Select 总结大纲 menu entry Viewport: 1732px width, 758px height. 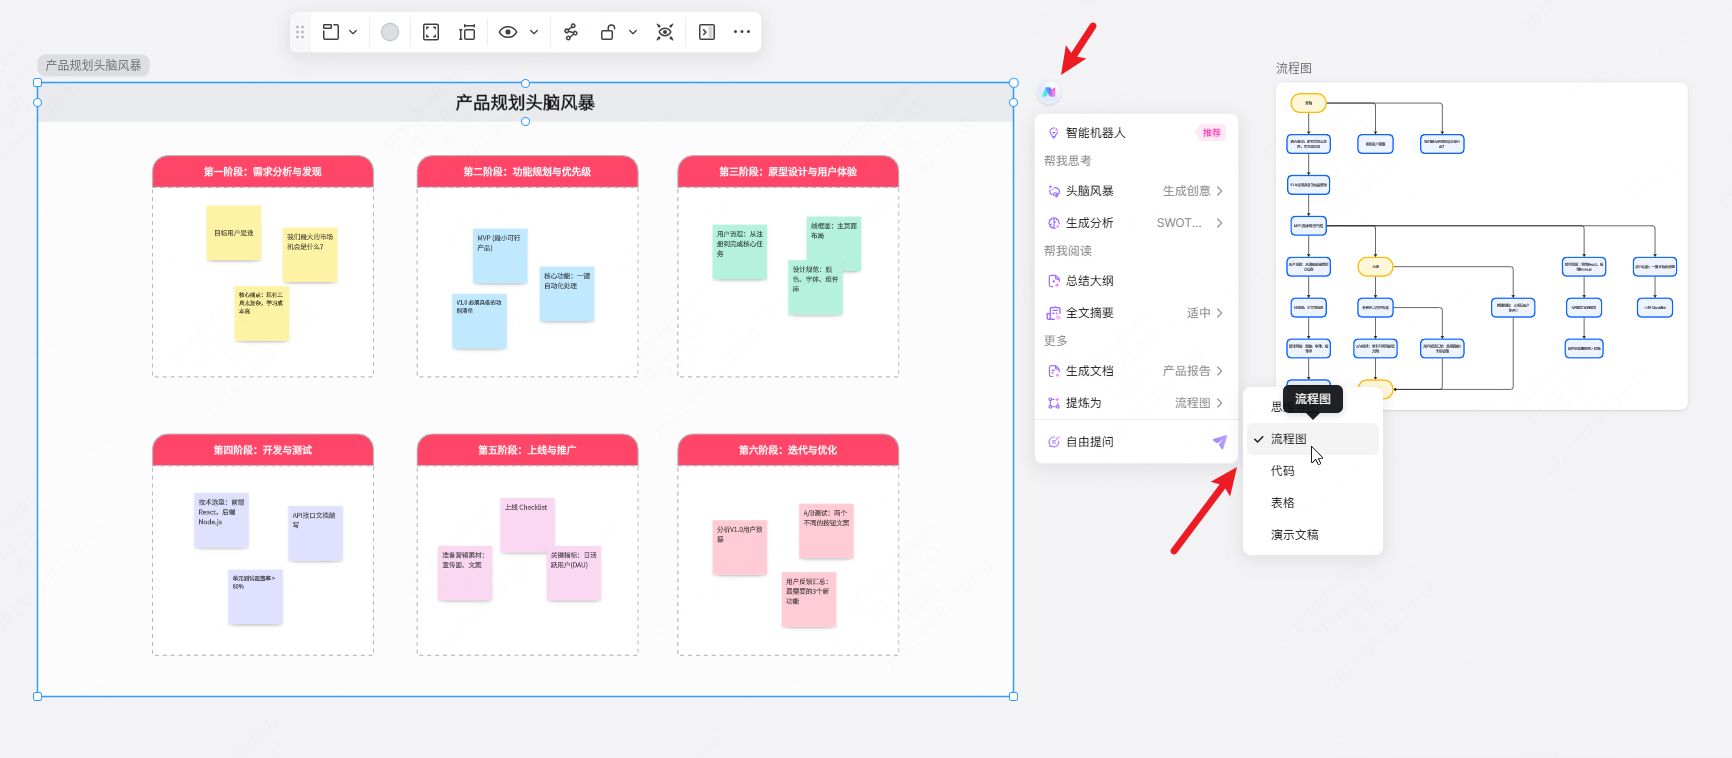(x=1136, y=281)
